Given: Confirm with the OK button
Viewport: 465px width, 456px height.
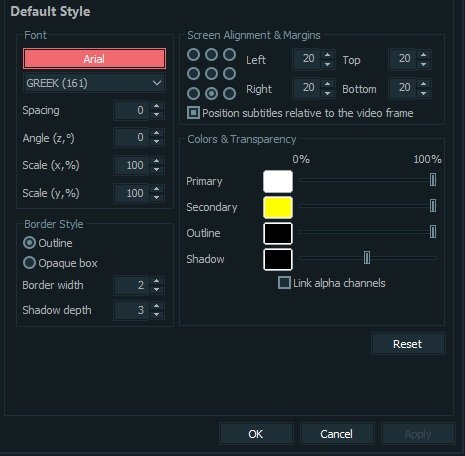Looking at the screenshot, I should pos(256,434).
